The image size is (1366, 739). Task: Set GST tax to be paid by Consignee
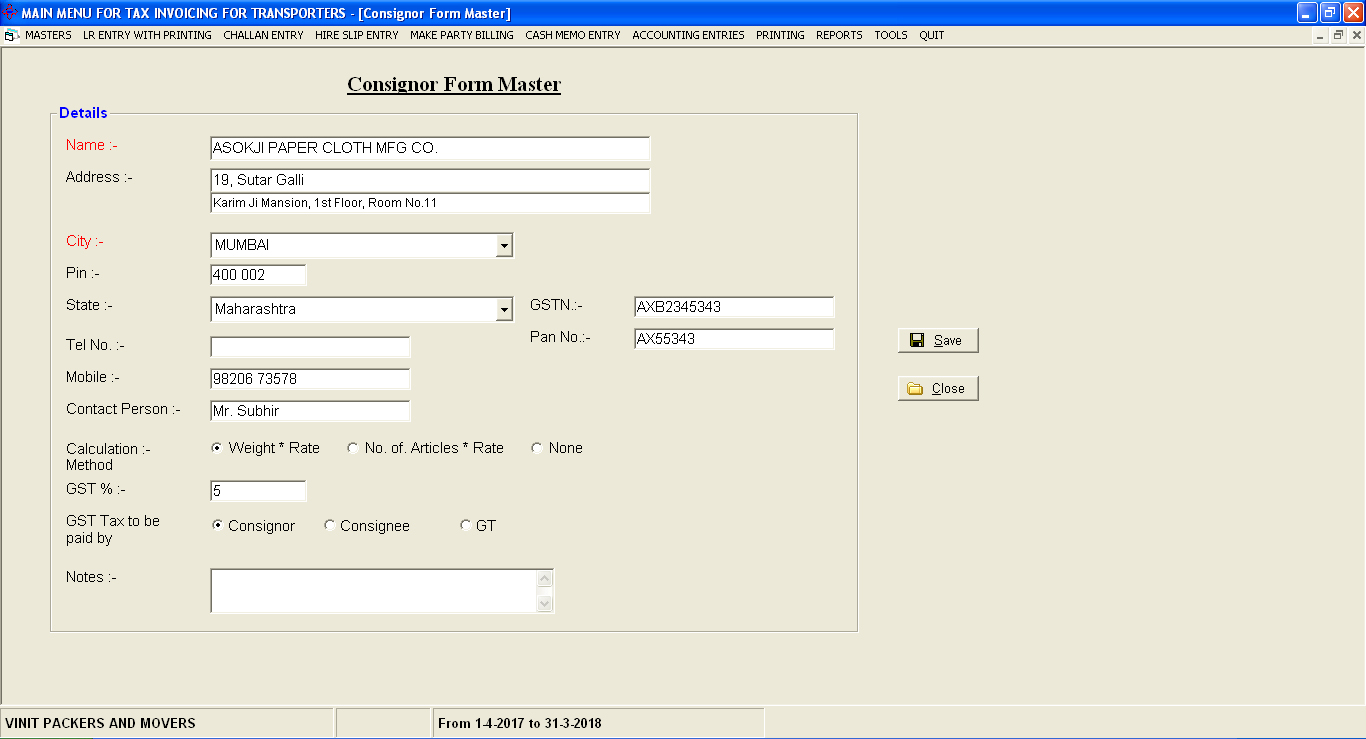330,524
